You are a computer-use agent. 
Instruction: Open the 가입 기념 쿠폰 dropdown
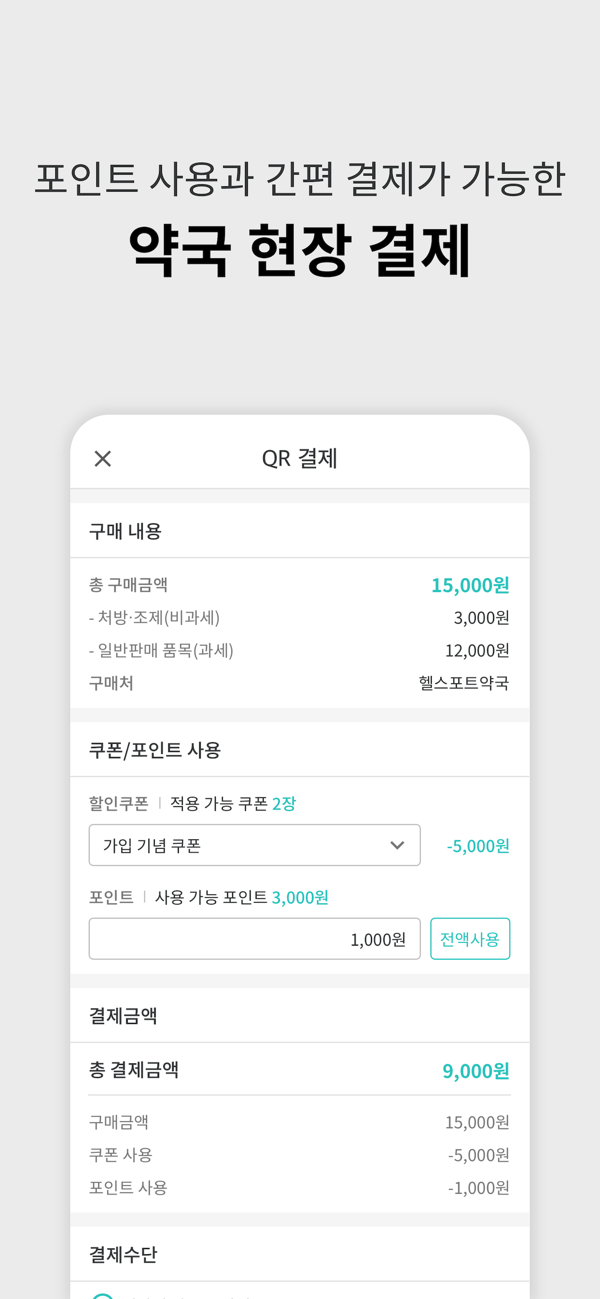pyautogui.click(x=255, y=845)
